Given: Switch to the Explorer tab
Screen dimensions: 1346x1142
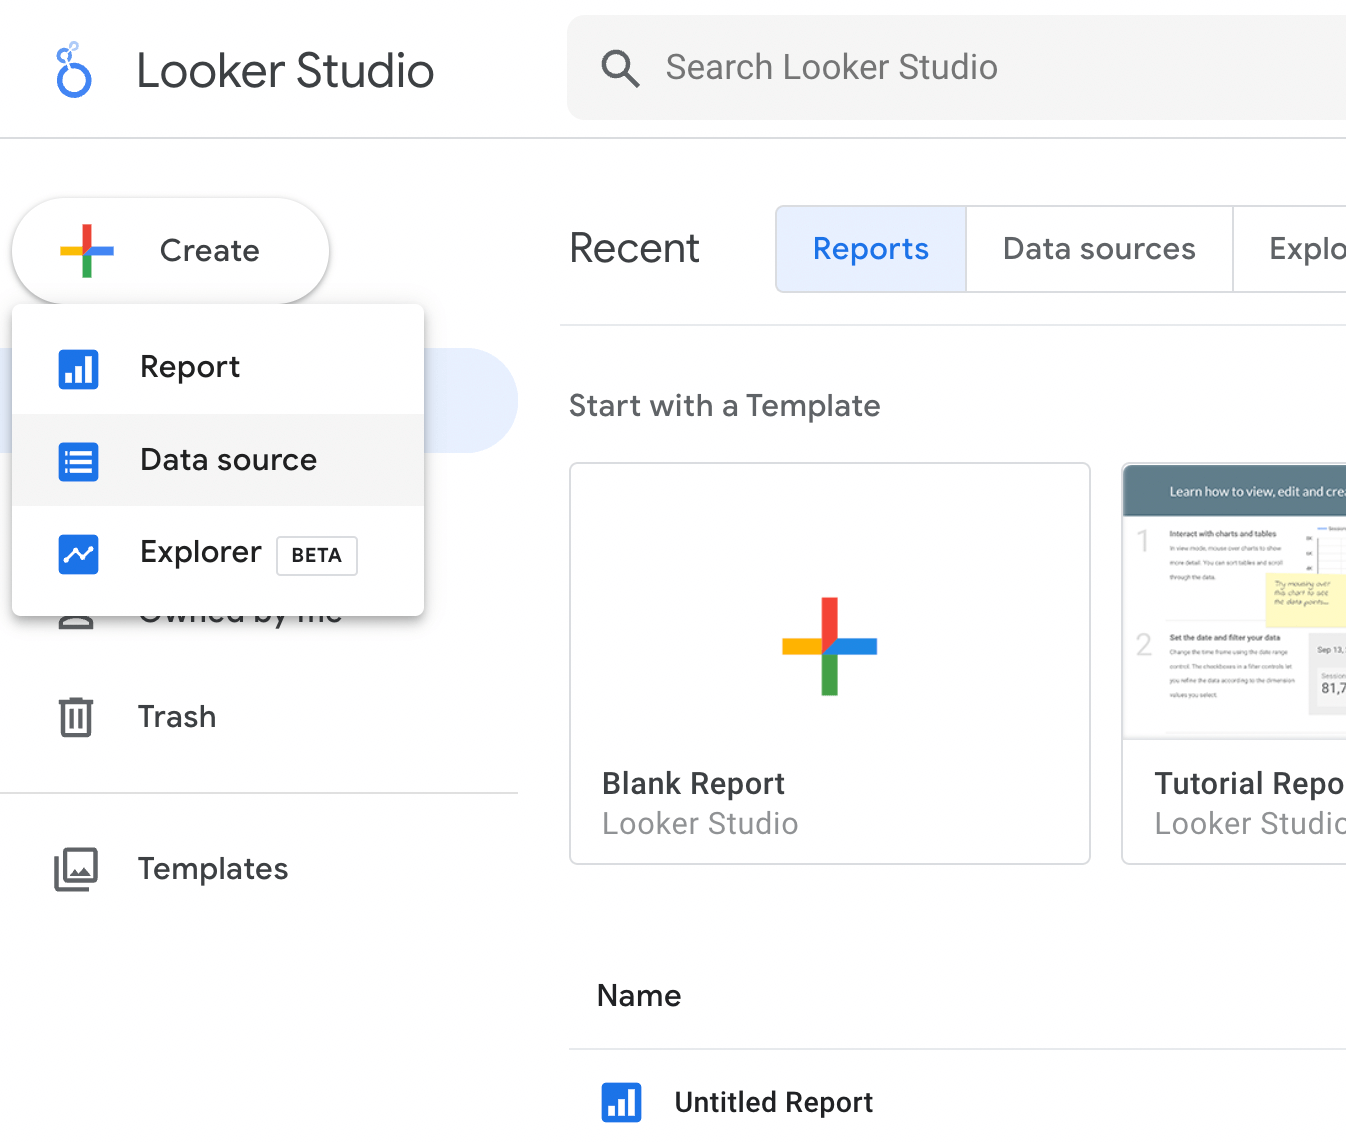Looking at the screenshot, I should click(1290, 249).
